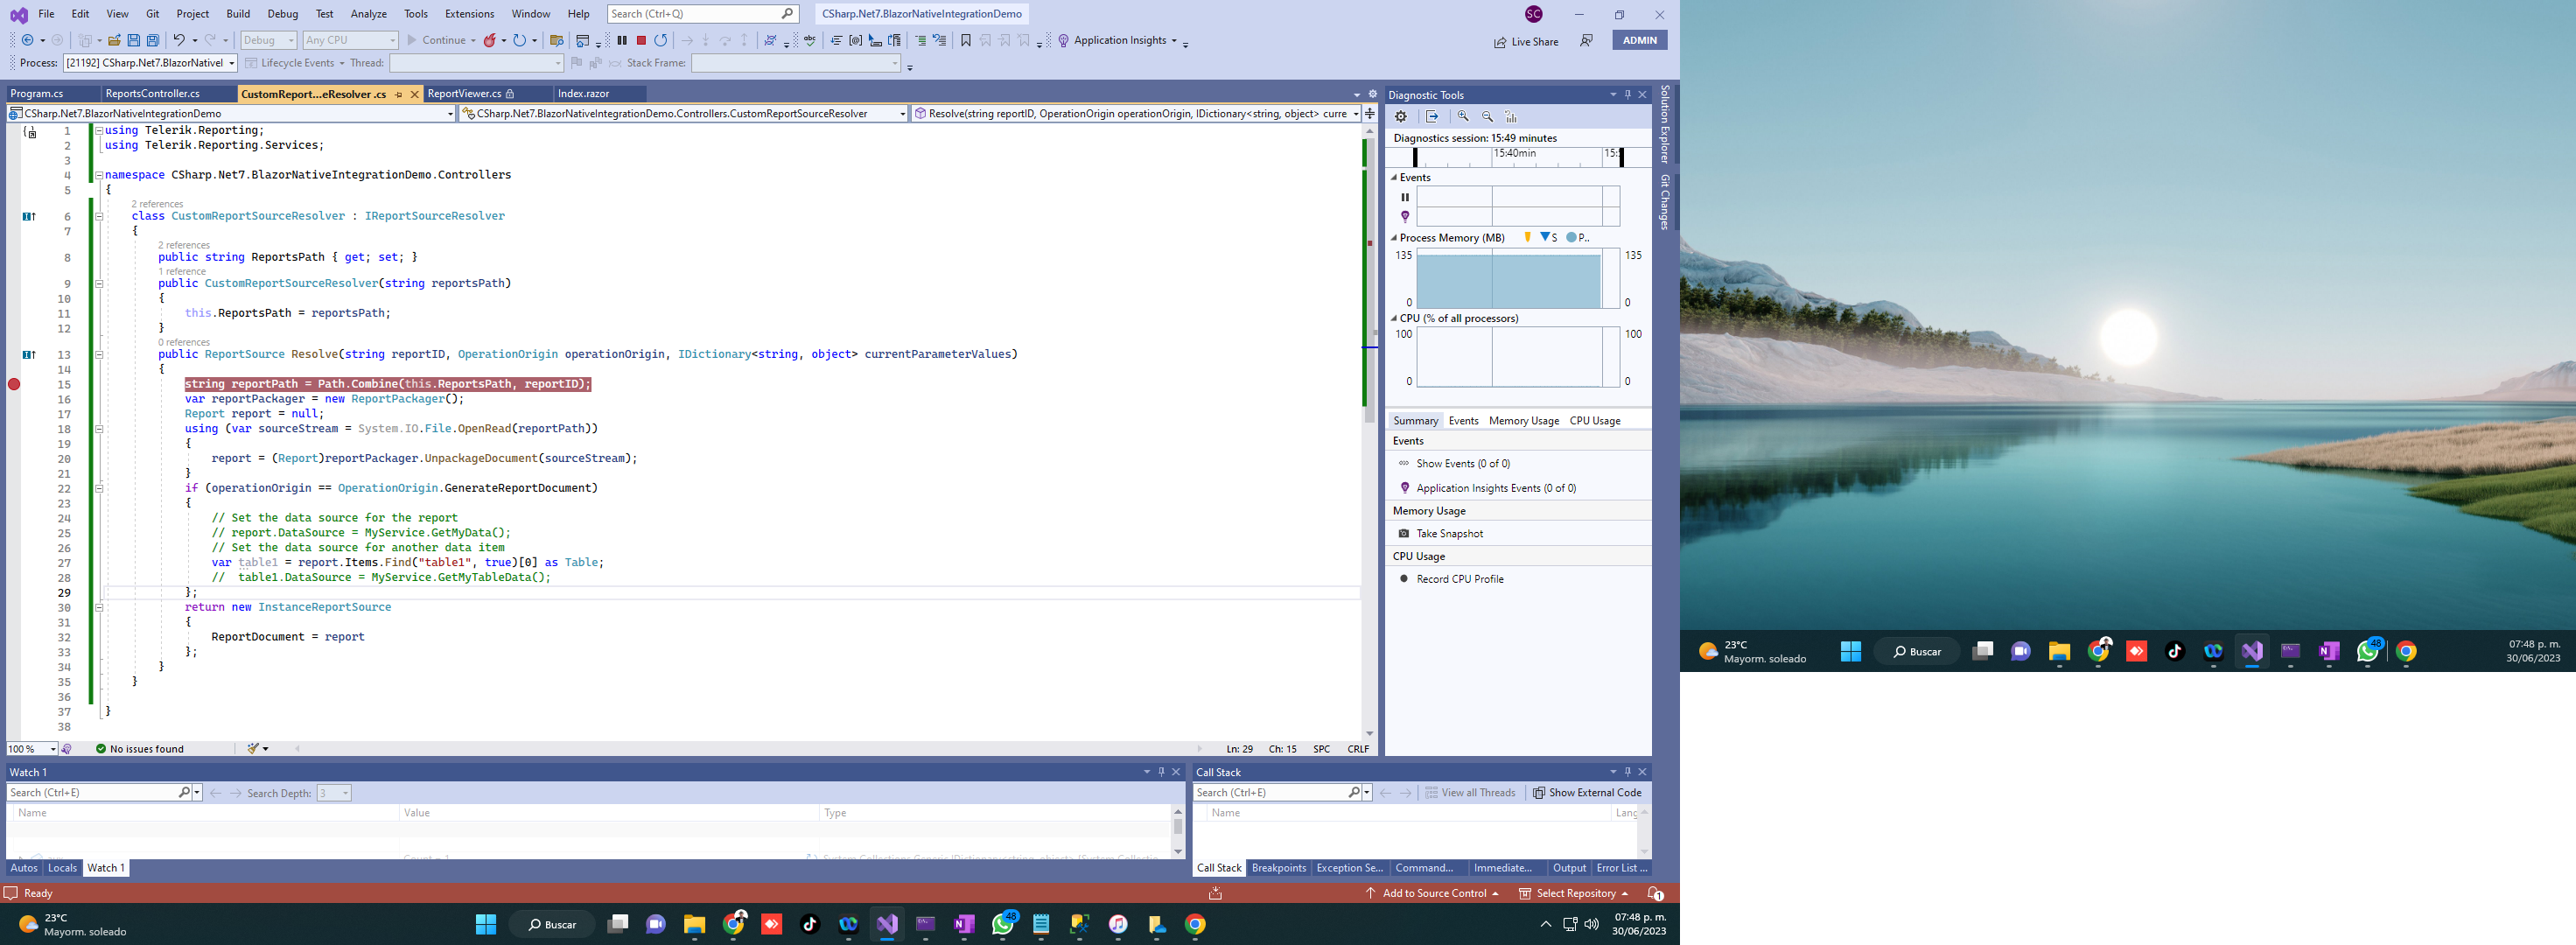This screenshot has height=945, width=2576.
Task: Click Zoom In in Diagnostic Tools
Action: 1463,117
